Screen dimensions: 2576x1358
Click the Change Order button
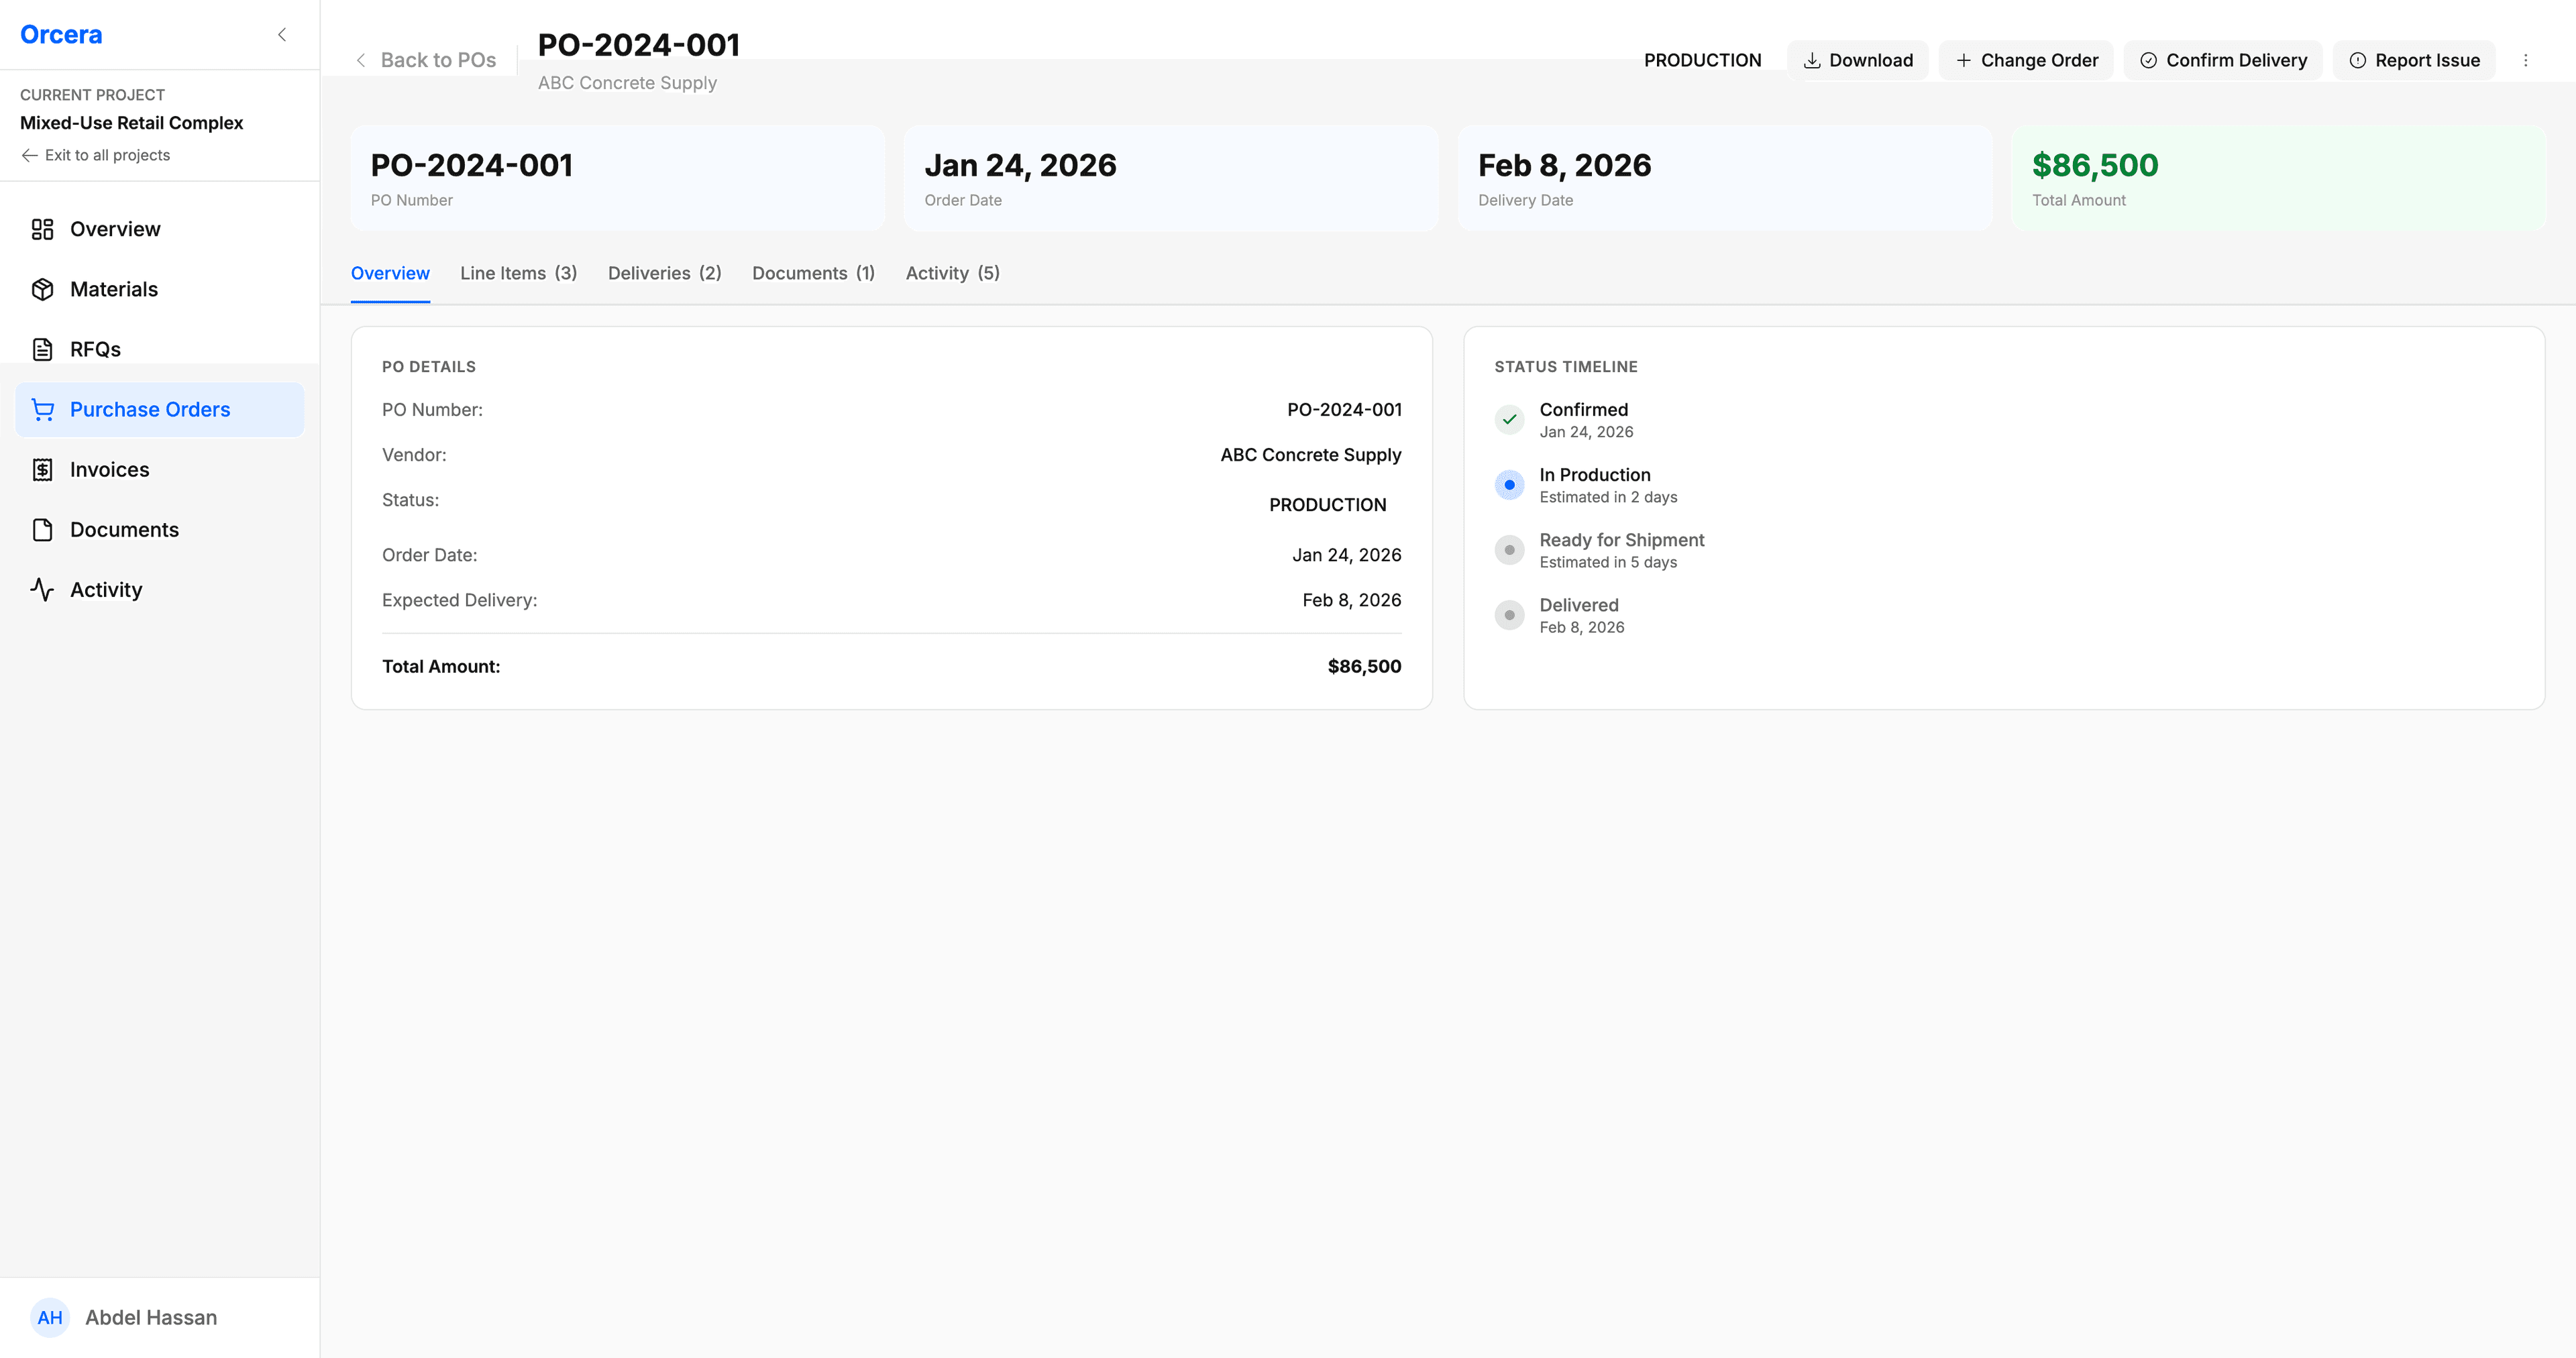click(x=2026, y=60)
